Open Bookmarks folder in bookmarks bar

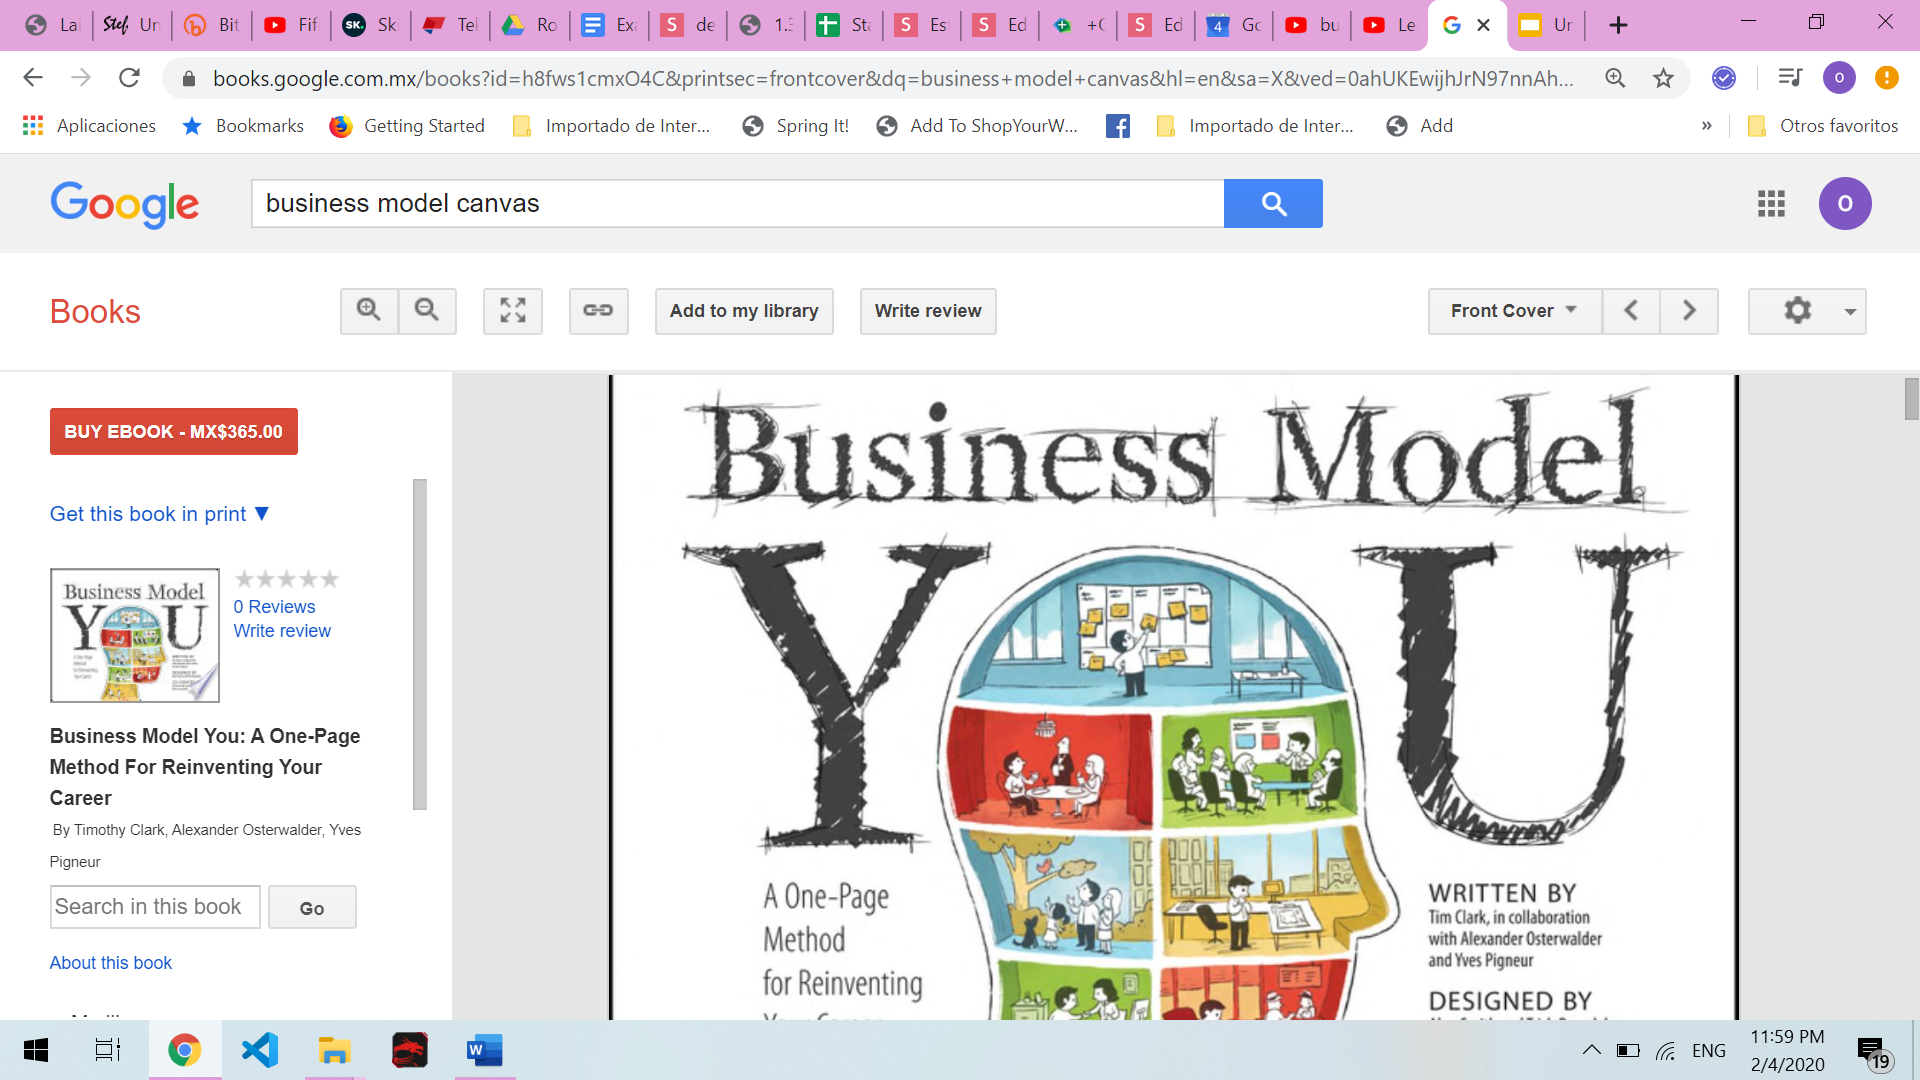click(x=243, y=126)
